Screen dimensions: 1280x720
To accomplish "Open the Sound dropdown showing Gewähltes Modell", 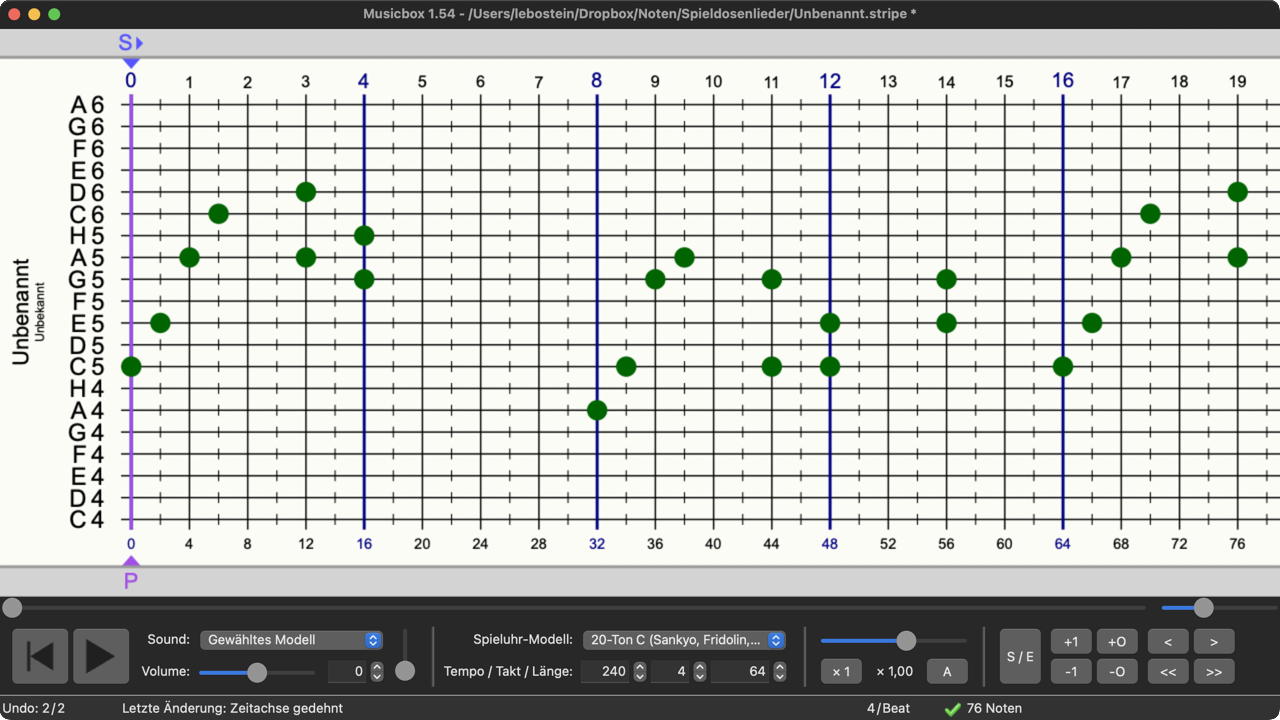I will (x=291, y=640).
